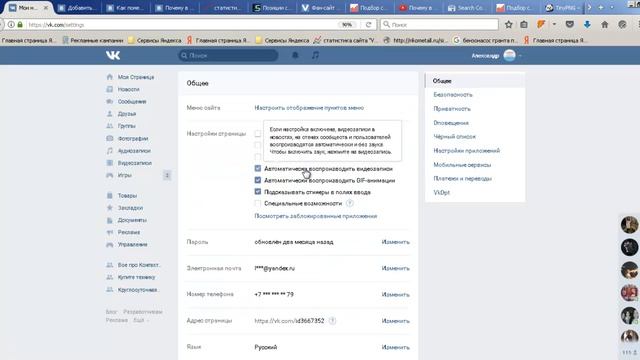Click Документы icon in sidebar
Image resolution: width=640 pixels, height=360 pixels.
(109, 220)
